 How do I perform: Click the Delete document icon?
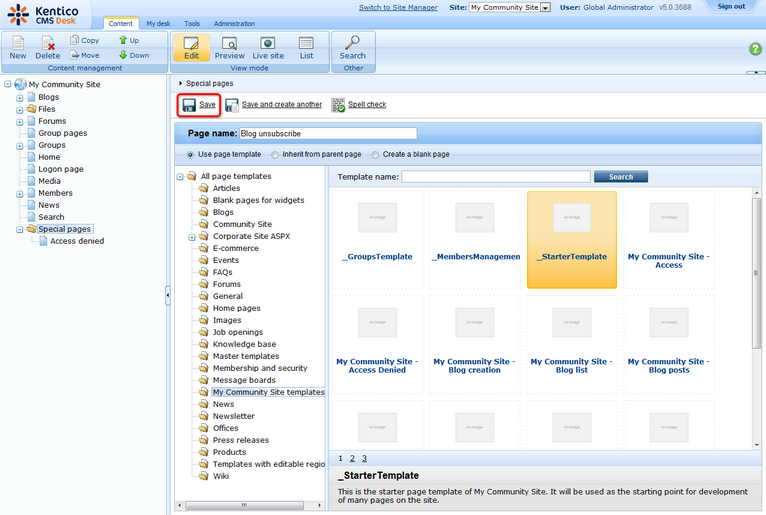pyautogui.click(x=47, y=43)
